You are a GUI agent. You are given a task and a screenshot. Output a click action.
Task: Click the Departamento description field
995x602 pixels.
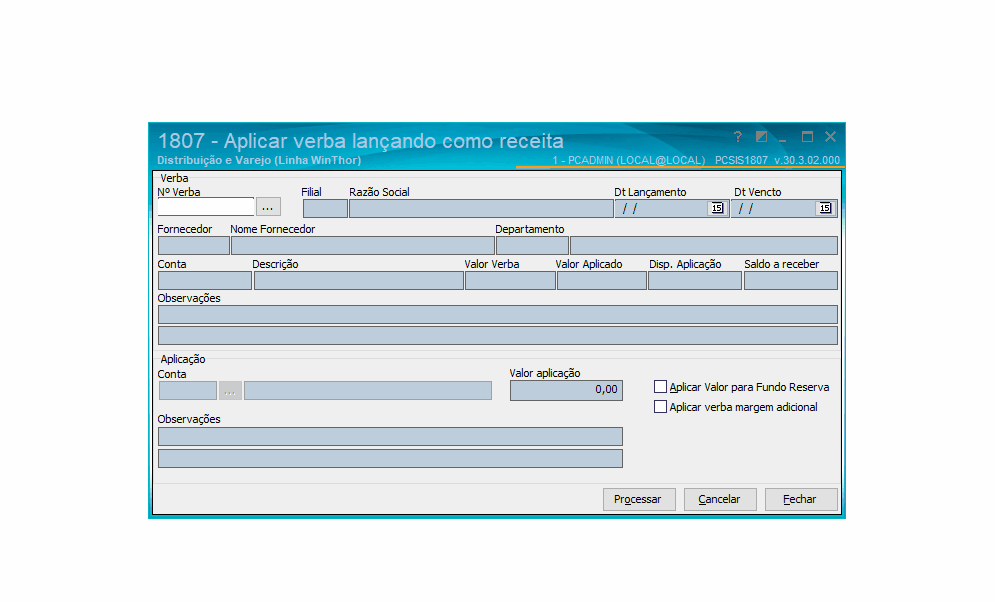point(704,245)
